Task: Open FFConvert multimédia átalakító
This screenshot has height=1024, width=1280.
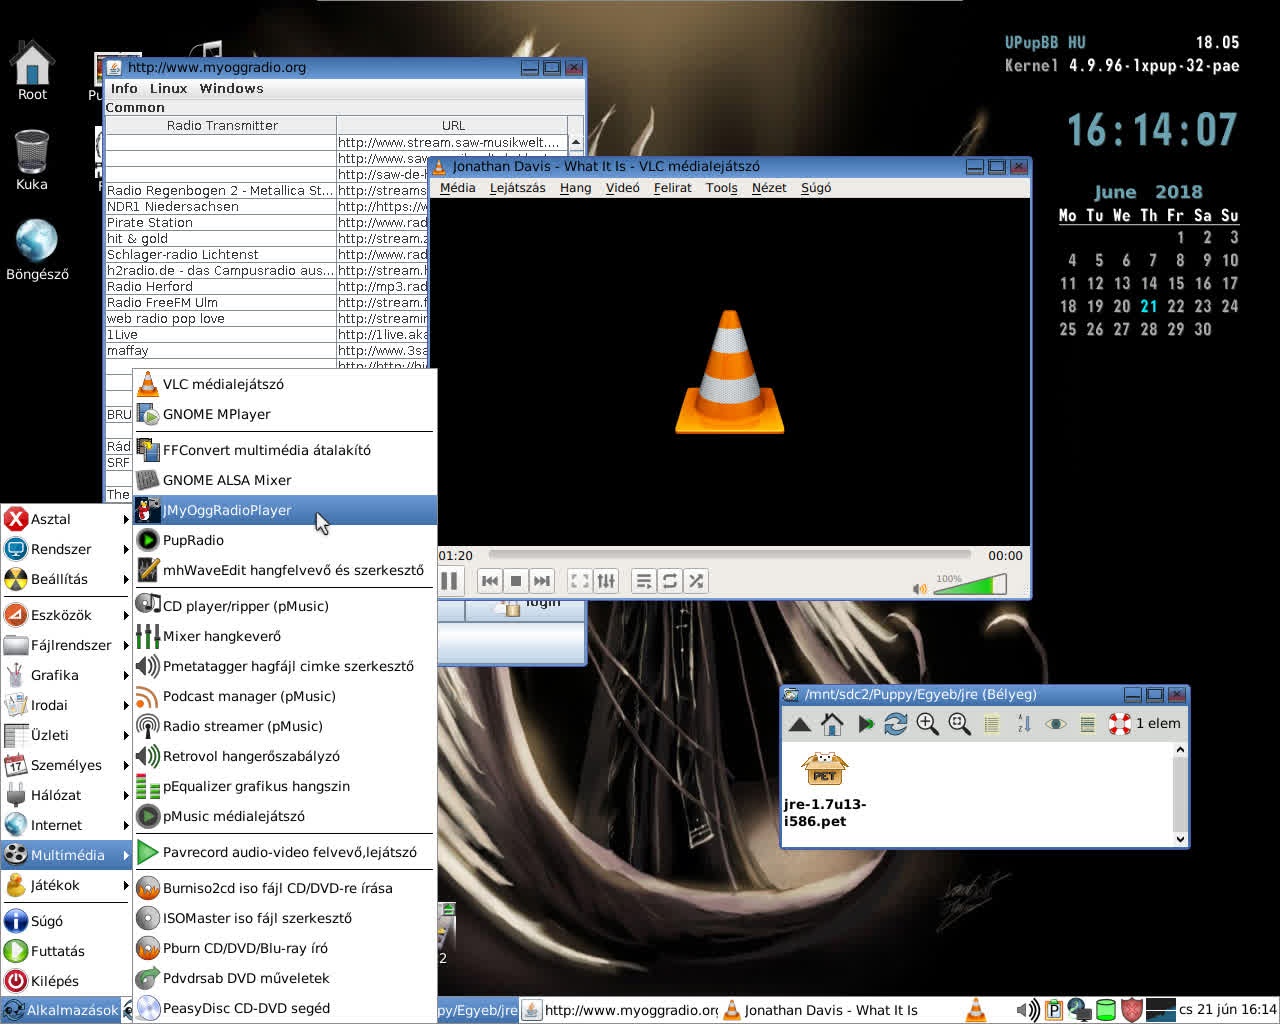Action: pos(285,450)
